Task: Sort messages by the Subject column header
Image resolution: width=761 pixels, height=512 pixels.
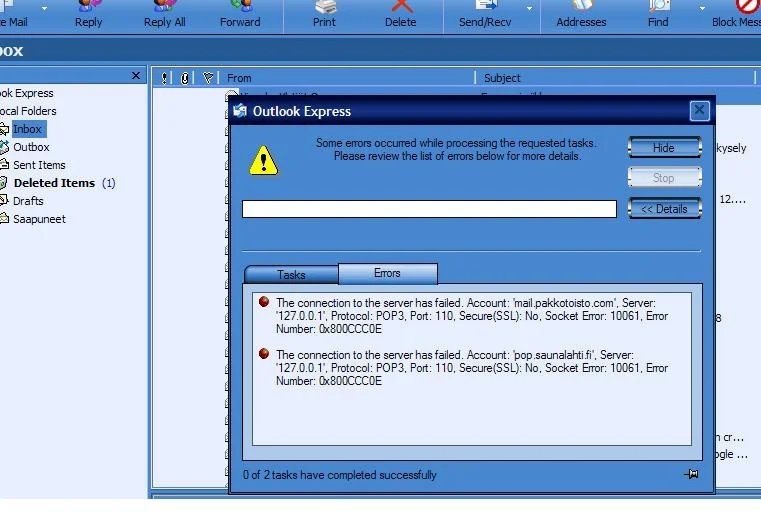Action: pos(502,78)
